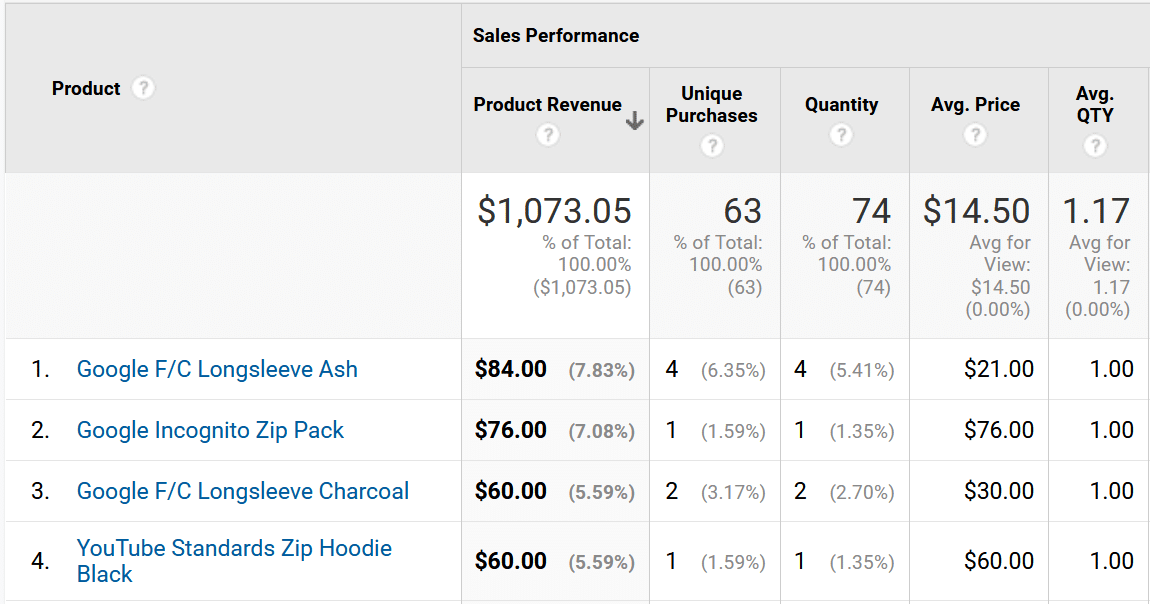Sort by Unique Purchases column header

coord(711,105)
